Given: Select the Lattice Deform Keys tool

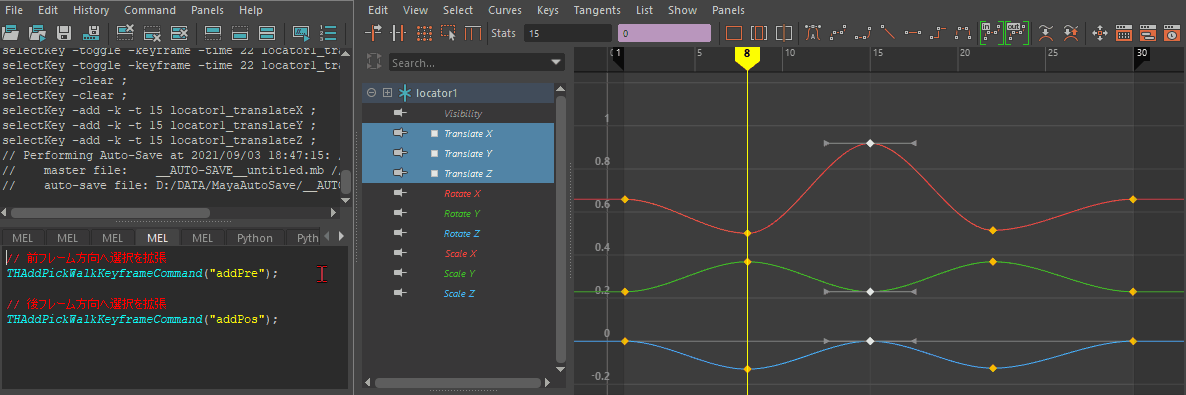Looking at the screenshot, I should 424,33.
